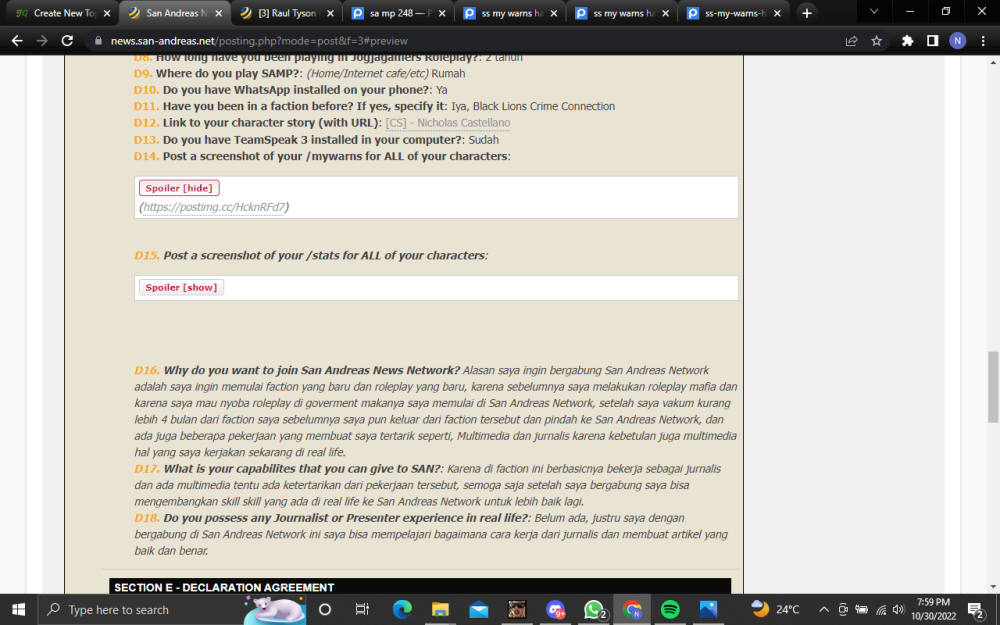The height and width of the screenshot is (625, 1000).
Task: Open the notification center icon
Action: pyautogui.click(x=976, y=610)
